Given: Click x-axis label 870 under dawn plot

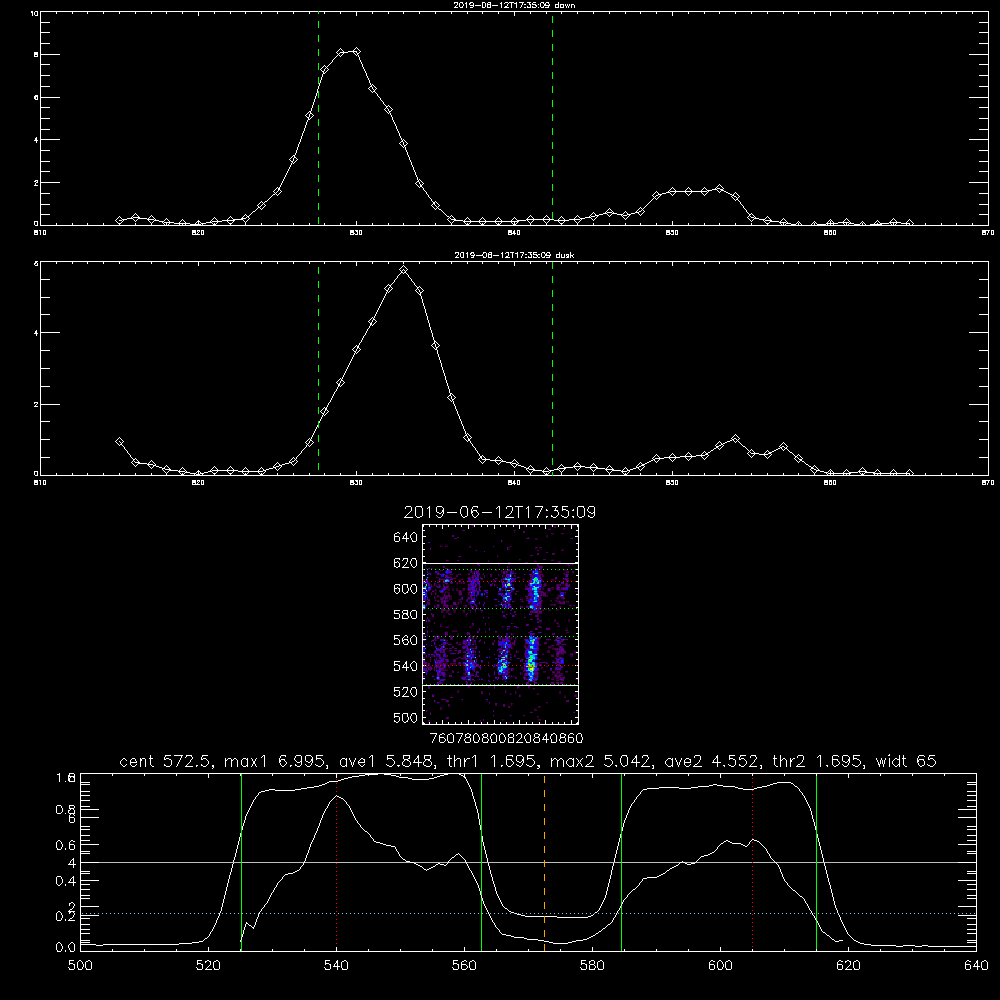Looking at the screenshot, I should pyautogui.click(x=987, y=233).
